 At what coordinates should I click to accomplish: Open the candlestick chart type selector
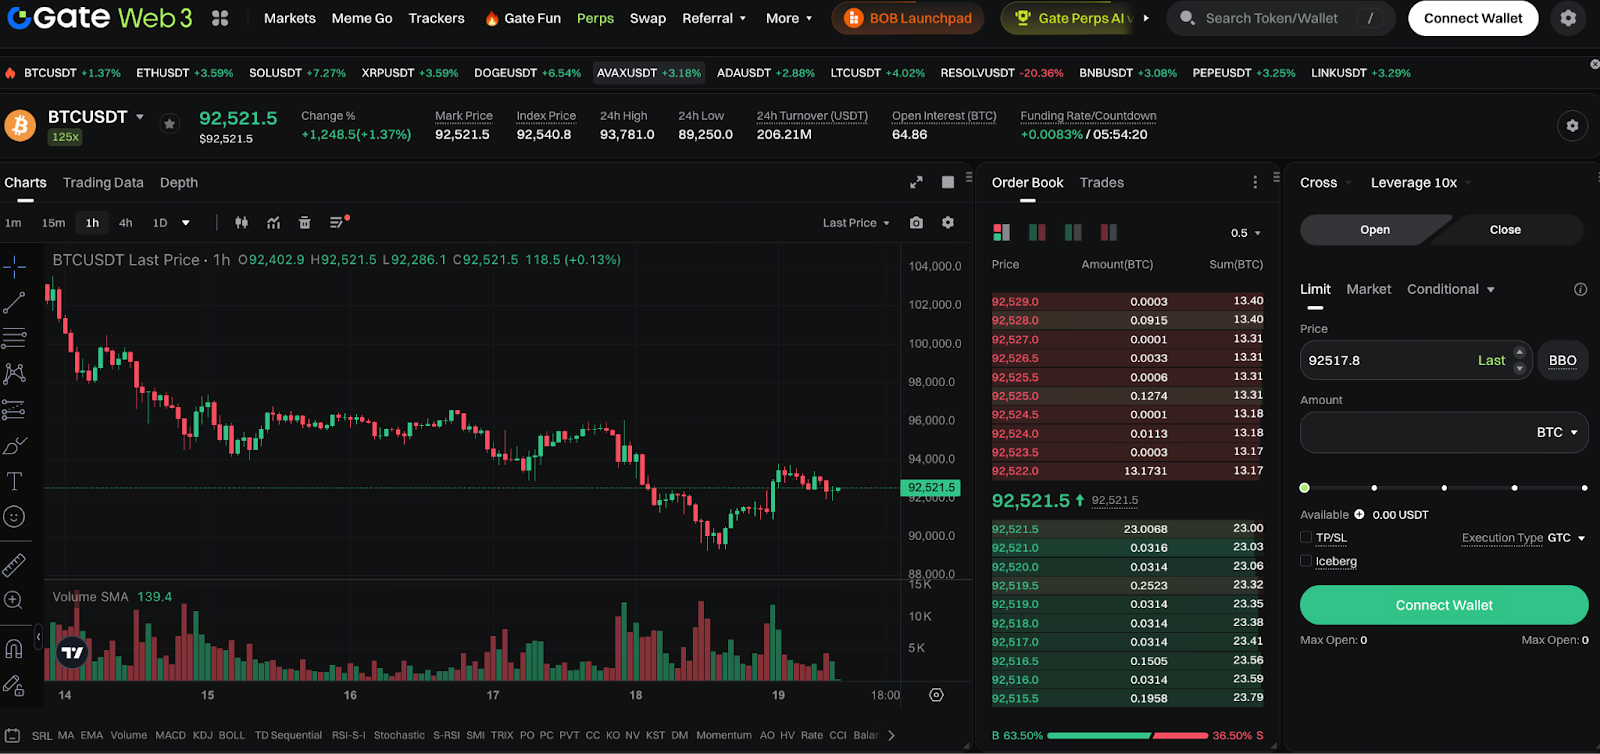(x=241, y=223)
